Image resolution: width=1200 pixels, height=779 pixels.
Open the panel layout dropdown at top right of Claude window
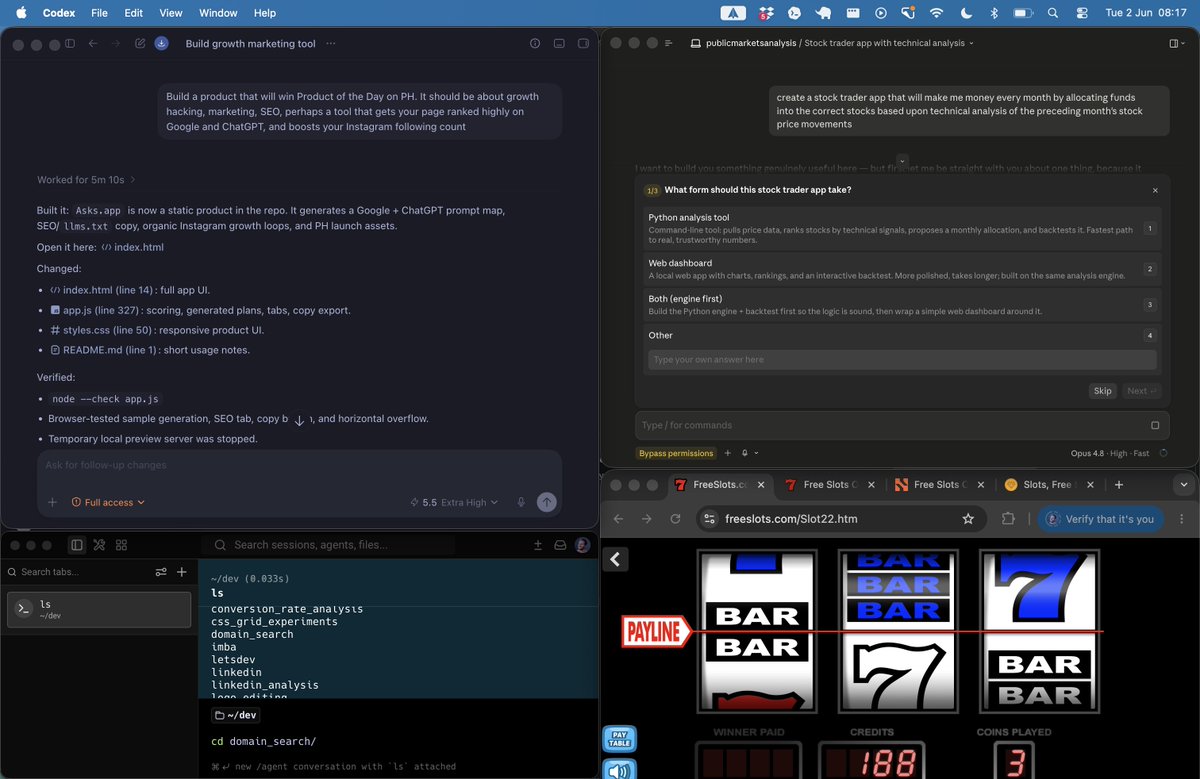[x=1177, y=43]
